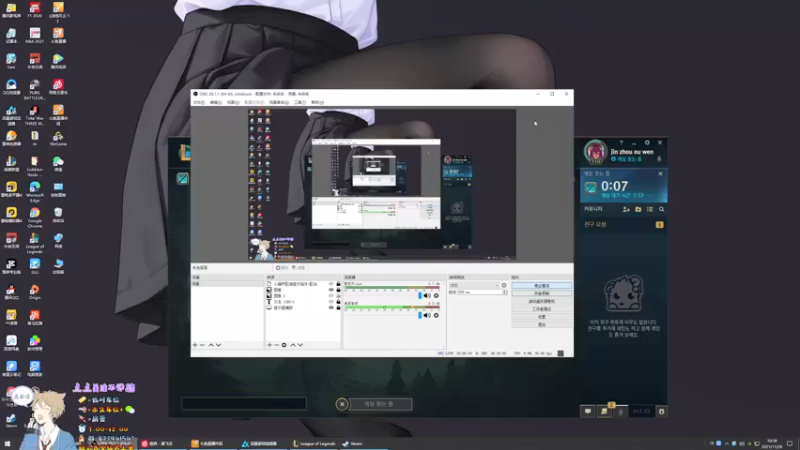The width and height of the screenshot is (800, 450).
Task: Cancel matchmaking with X button at bottom
Action: tap(342, 404)
